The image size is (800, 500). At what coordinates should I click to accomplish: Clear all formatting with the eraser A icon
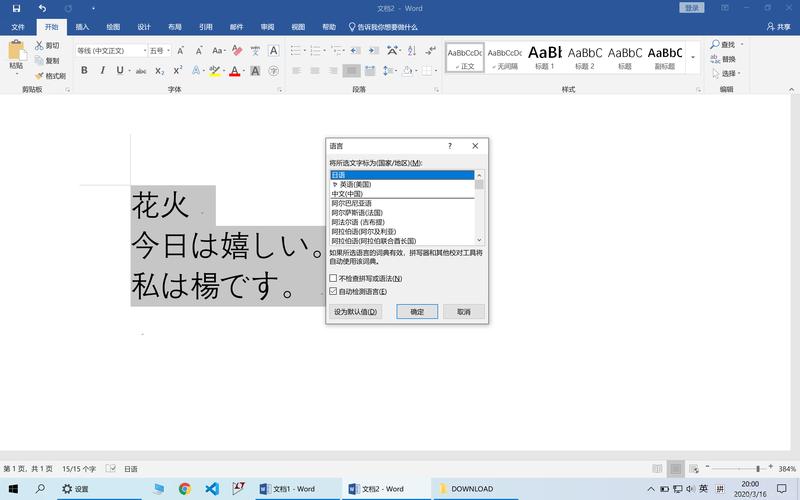(237, 51)
